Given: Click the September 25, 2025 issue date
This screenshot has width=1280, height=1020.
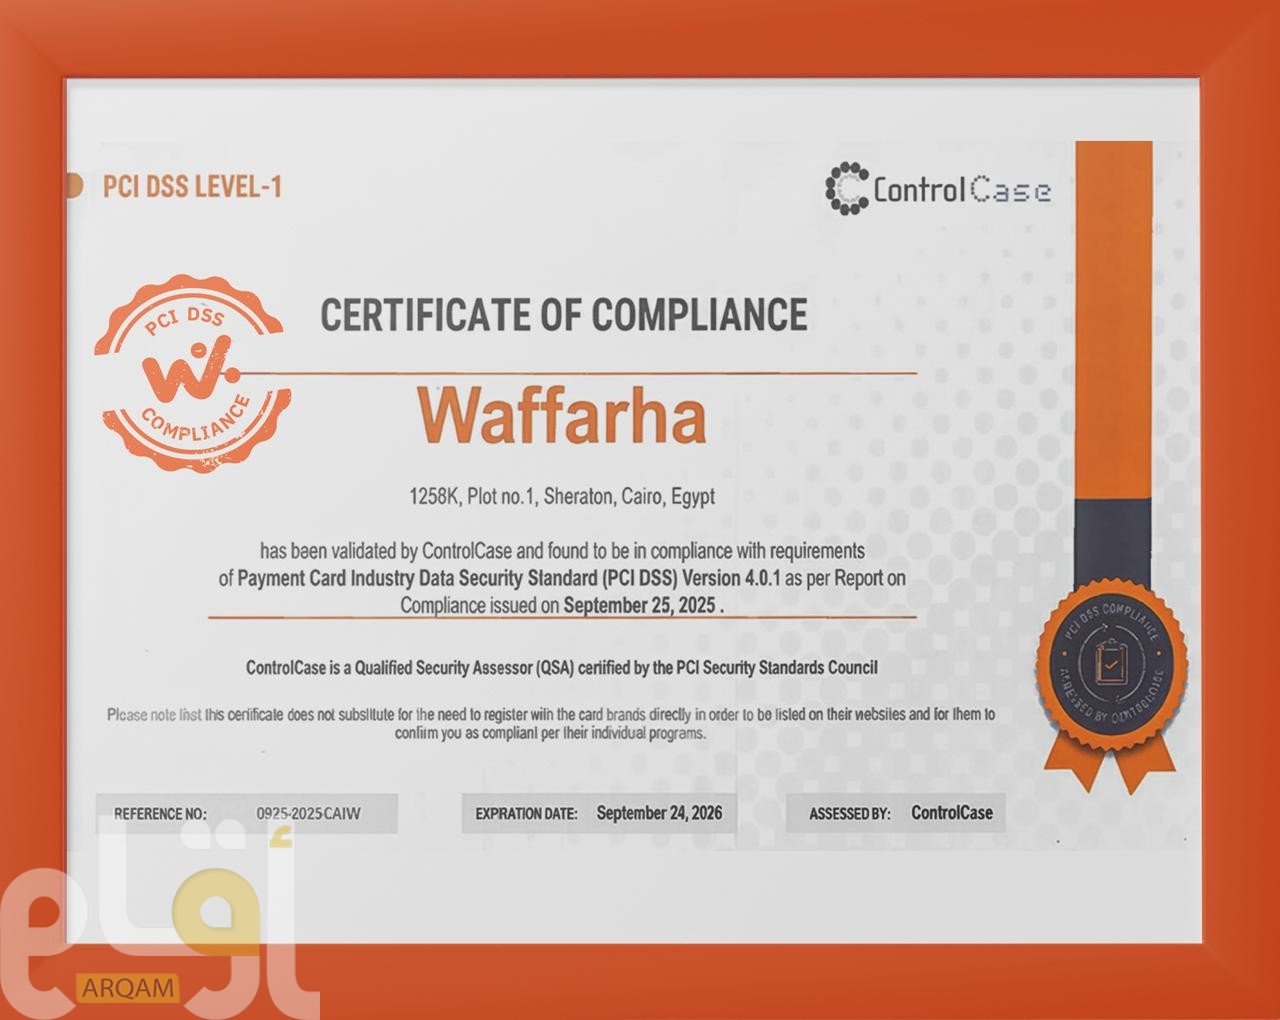Looking at the screenshot, I should pos(639,605).
